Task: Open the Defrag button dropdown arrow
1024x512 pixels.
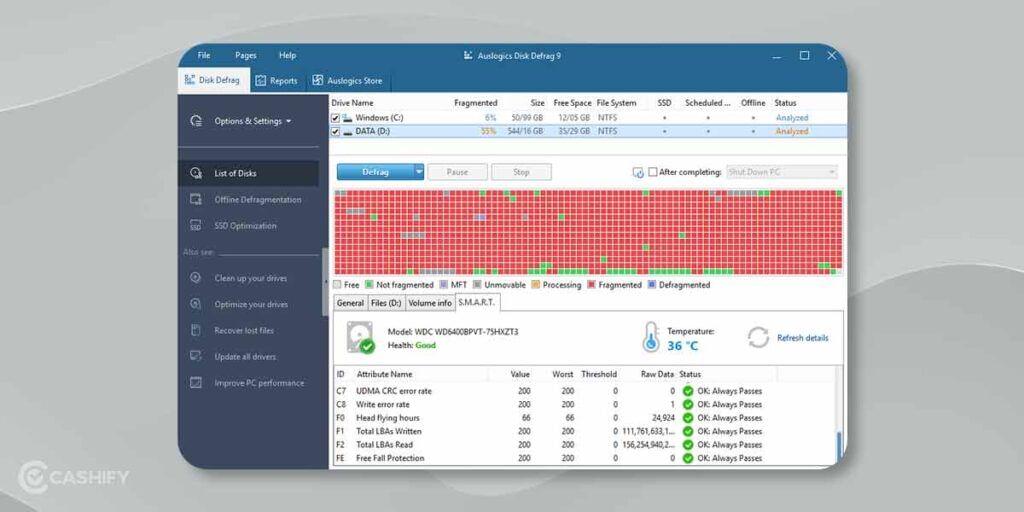Action: coord(418,172)
